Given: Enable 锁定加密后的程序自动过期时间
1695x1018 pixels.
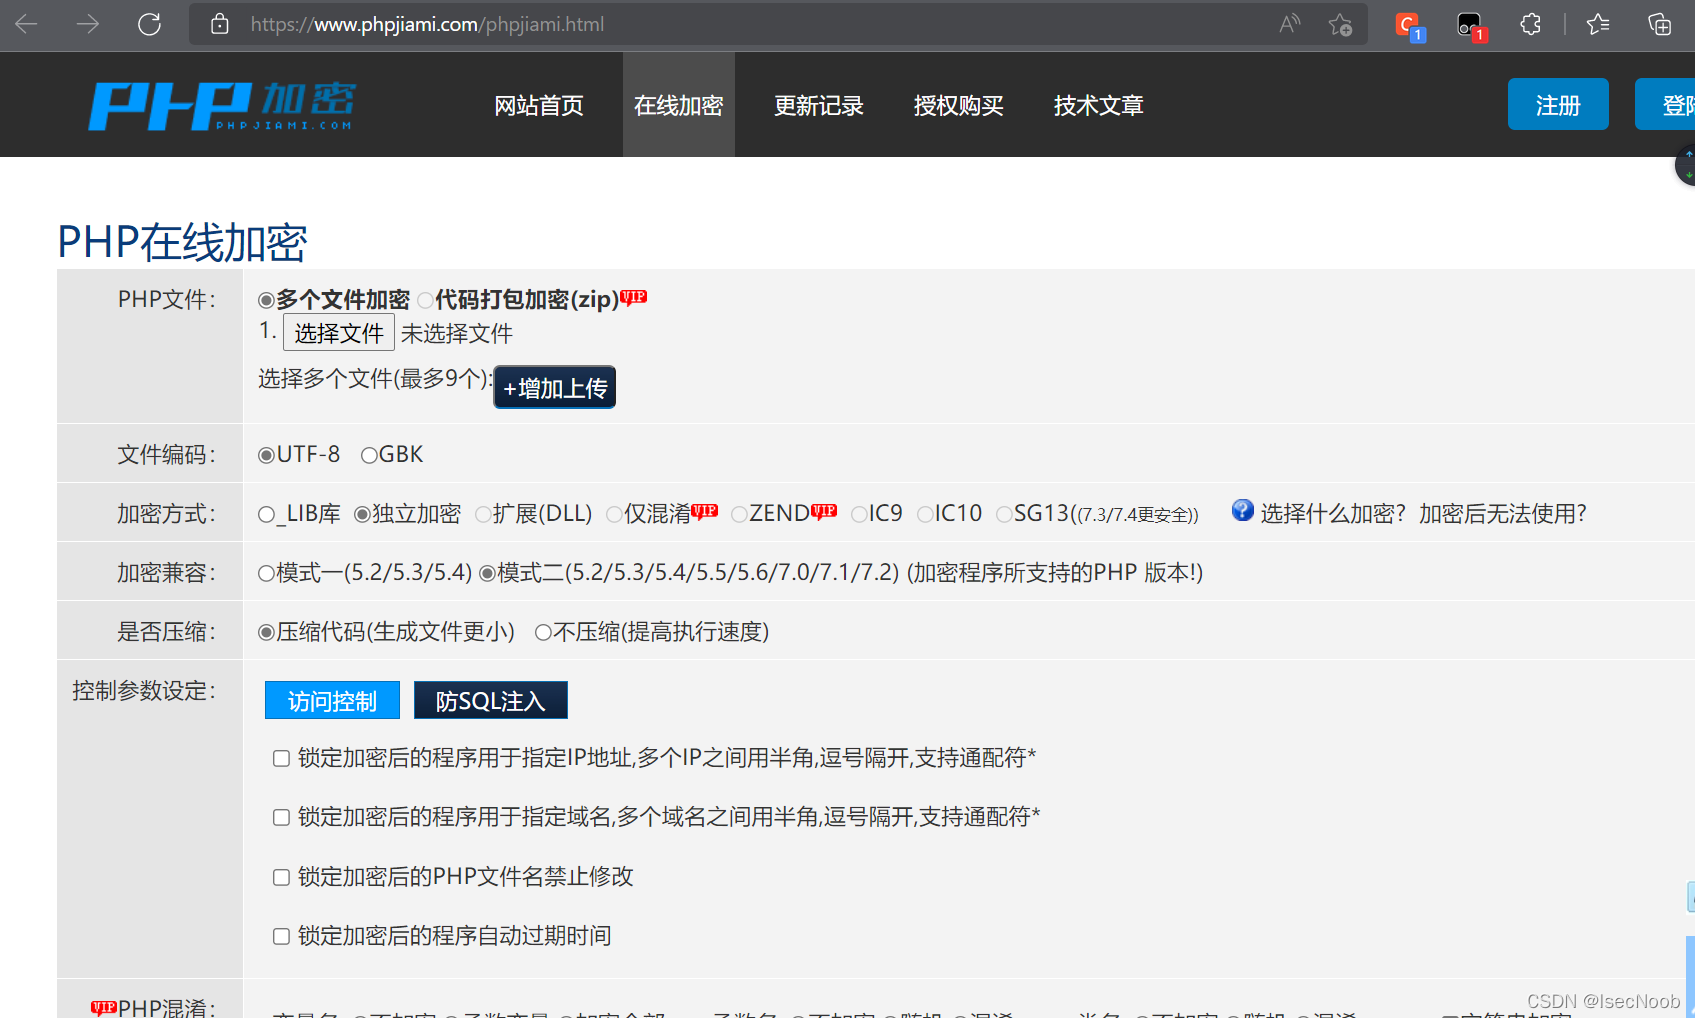Looking at the screenshot, I should (281, 936).
